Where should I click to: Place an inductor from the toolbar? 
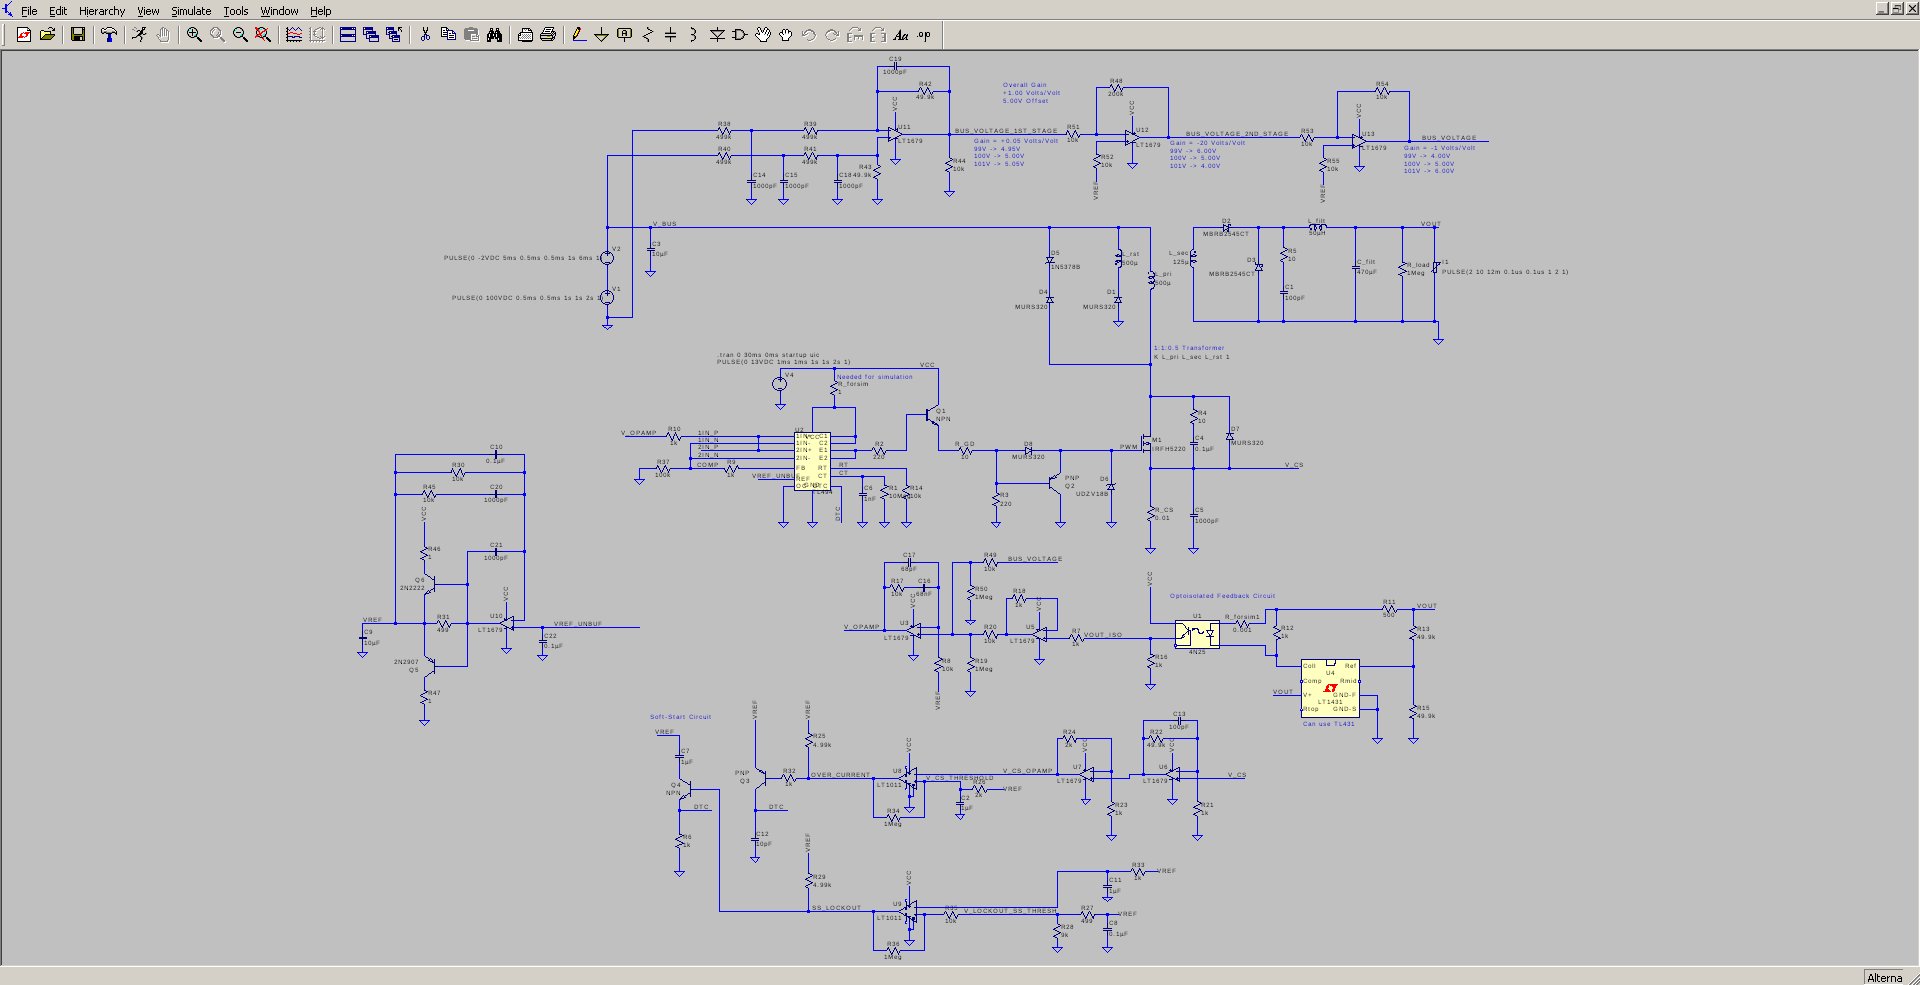[694, 35]
